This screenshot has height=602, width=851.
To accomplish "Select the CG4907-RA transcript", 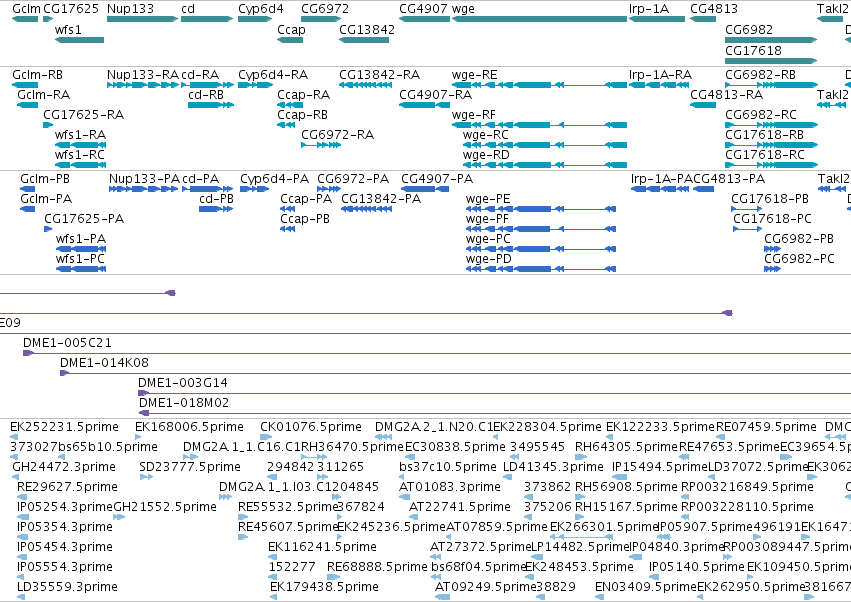I will click(424, 105).
